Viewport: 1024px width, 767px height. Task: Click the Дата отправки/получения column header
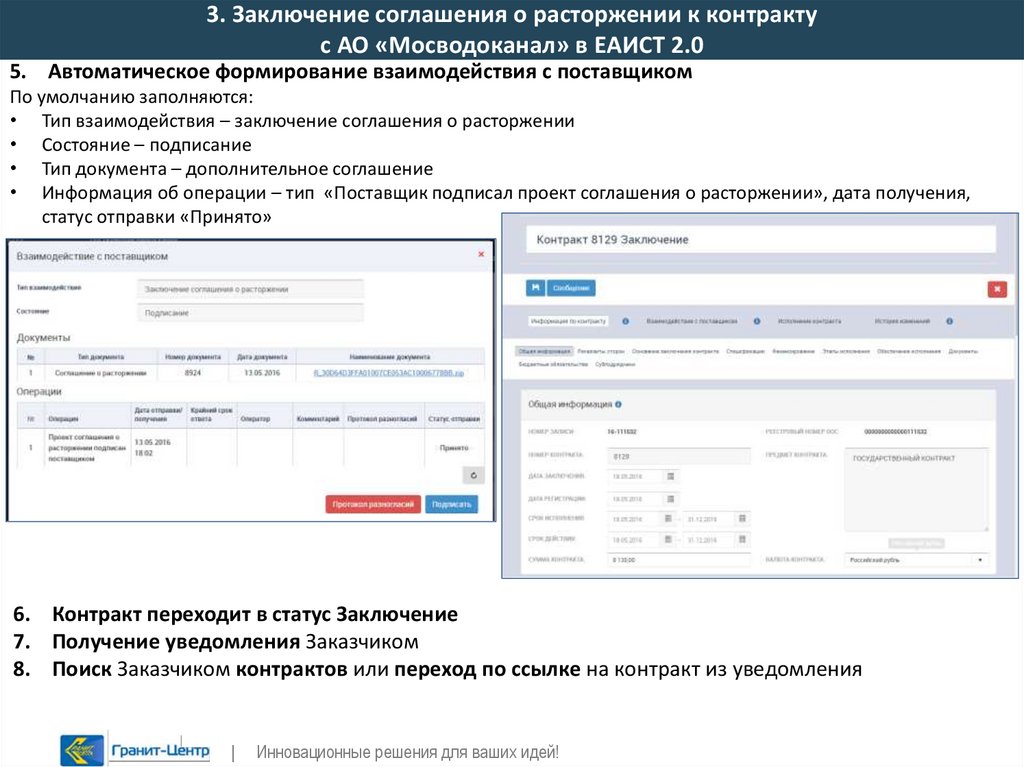pyautogui.click(x=159, y=415)
